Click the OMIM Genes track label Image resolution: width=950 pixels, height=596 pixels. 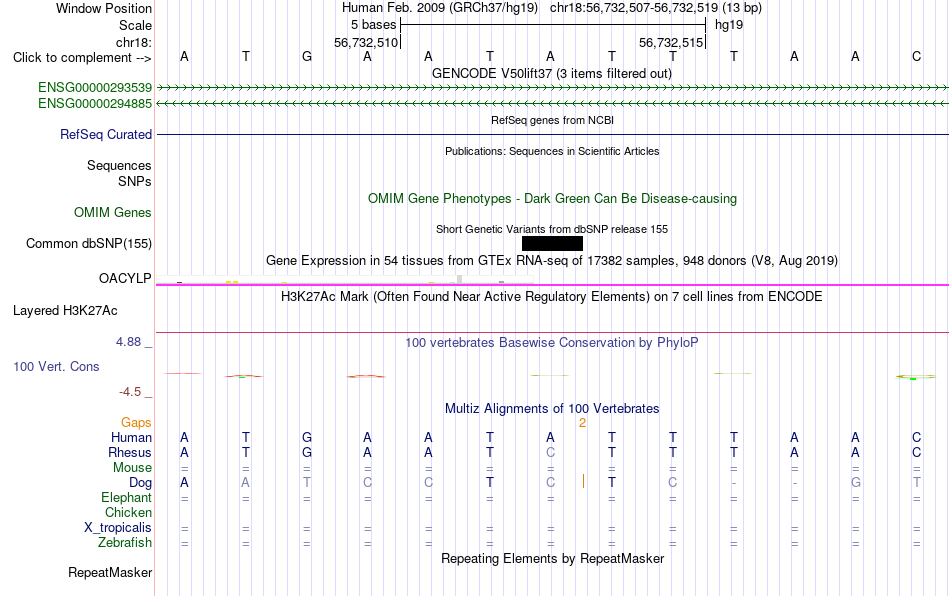pos(113,213)
